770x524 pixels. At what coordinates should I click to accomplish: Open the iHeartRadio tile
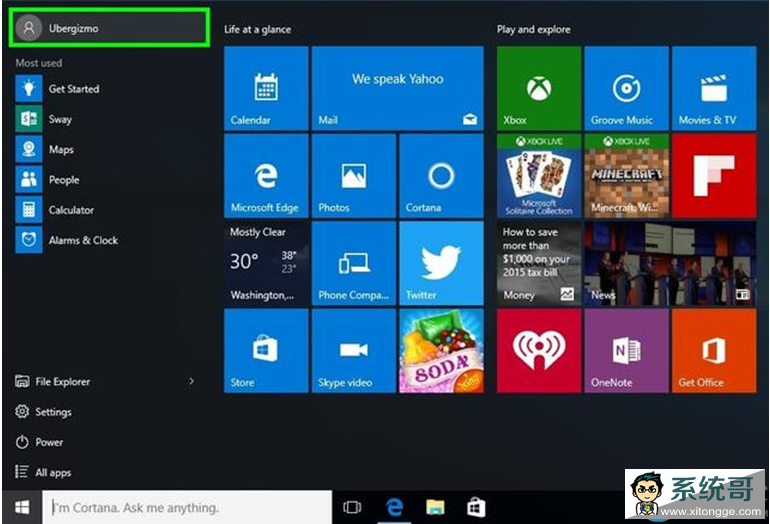click(539, 351)
